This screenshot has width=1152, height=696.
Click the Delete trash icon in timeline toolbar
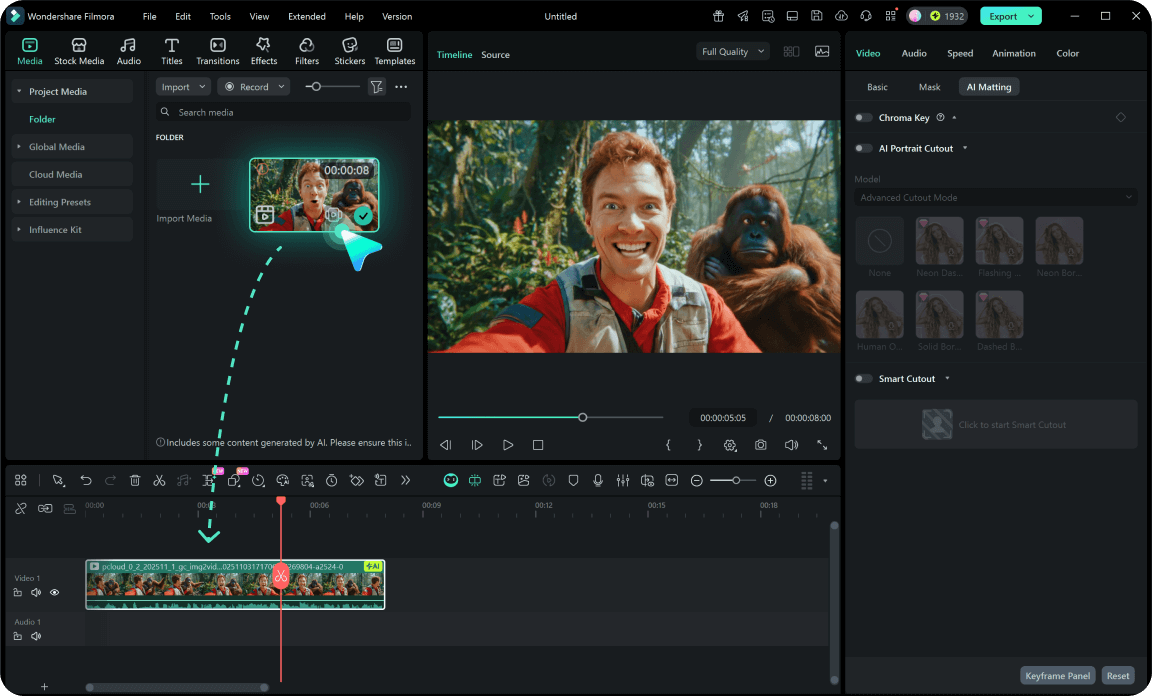(x=135, y=481)
